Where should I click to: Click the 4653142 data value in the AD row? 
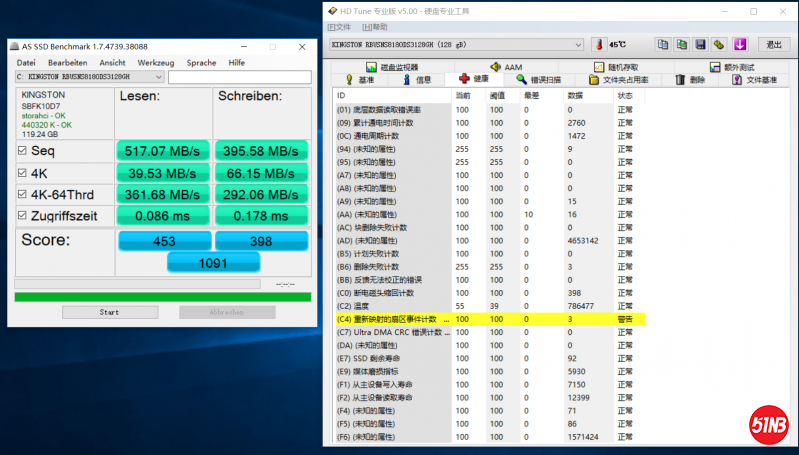click(583, 240)
